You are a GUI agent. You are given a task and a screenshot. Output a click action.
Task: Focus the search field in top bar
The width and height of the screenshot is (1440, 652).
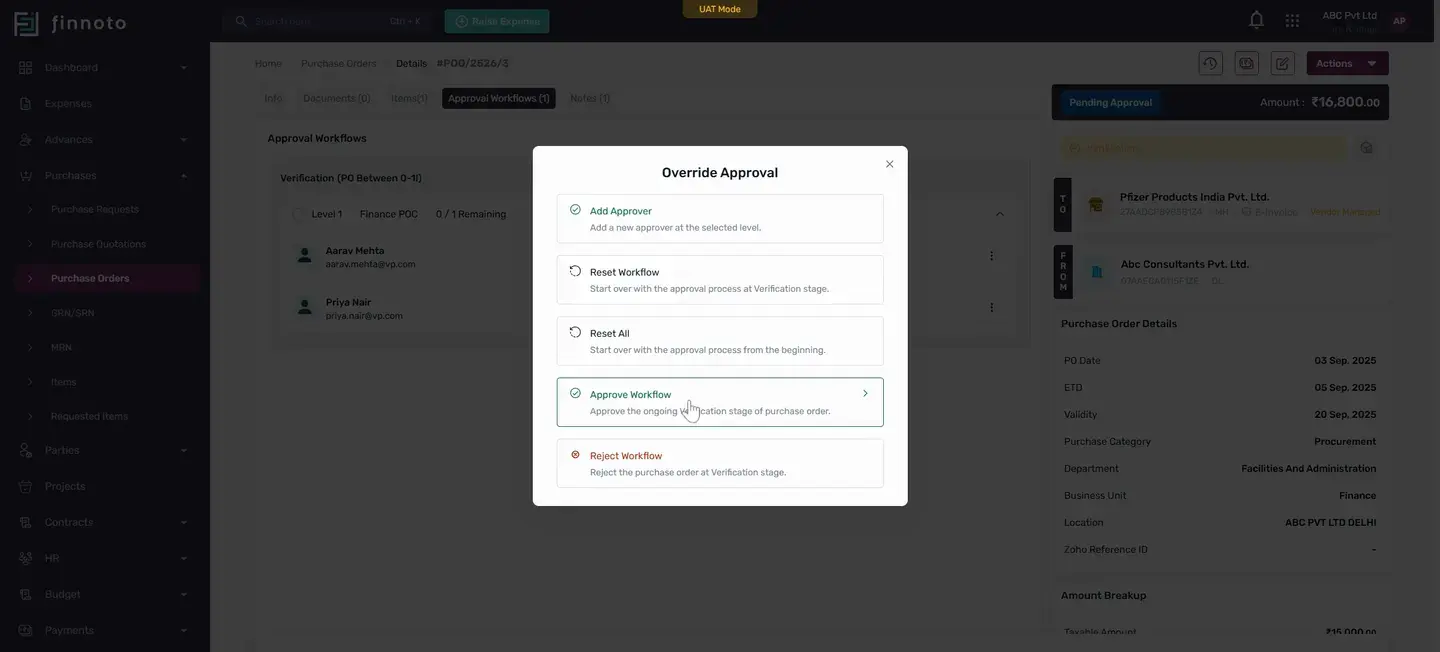coord(326,21)
